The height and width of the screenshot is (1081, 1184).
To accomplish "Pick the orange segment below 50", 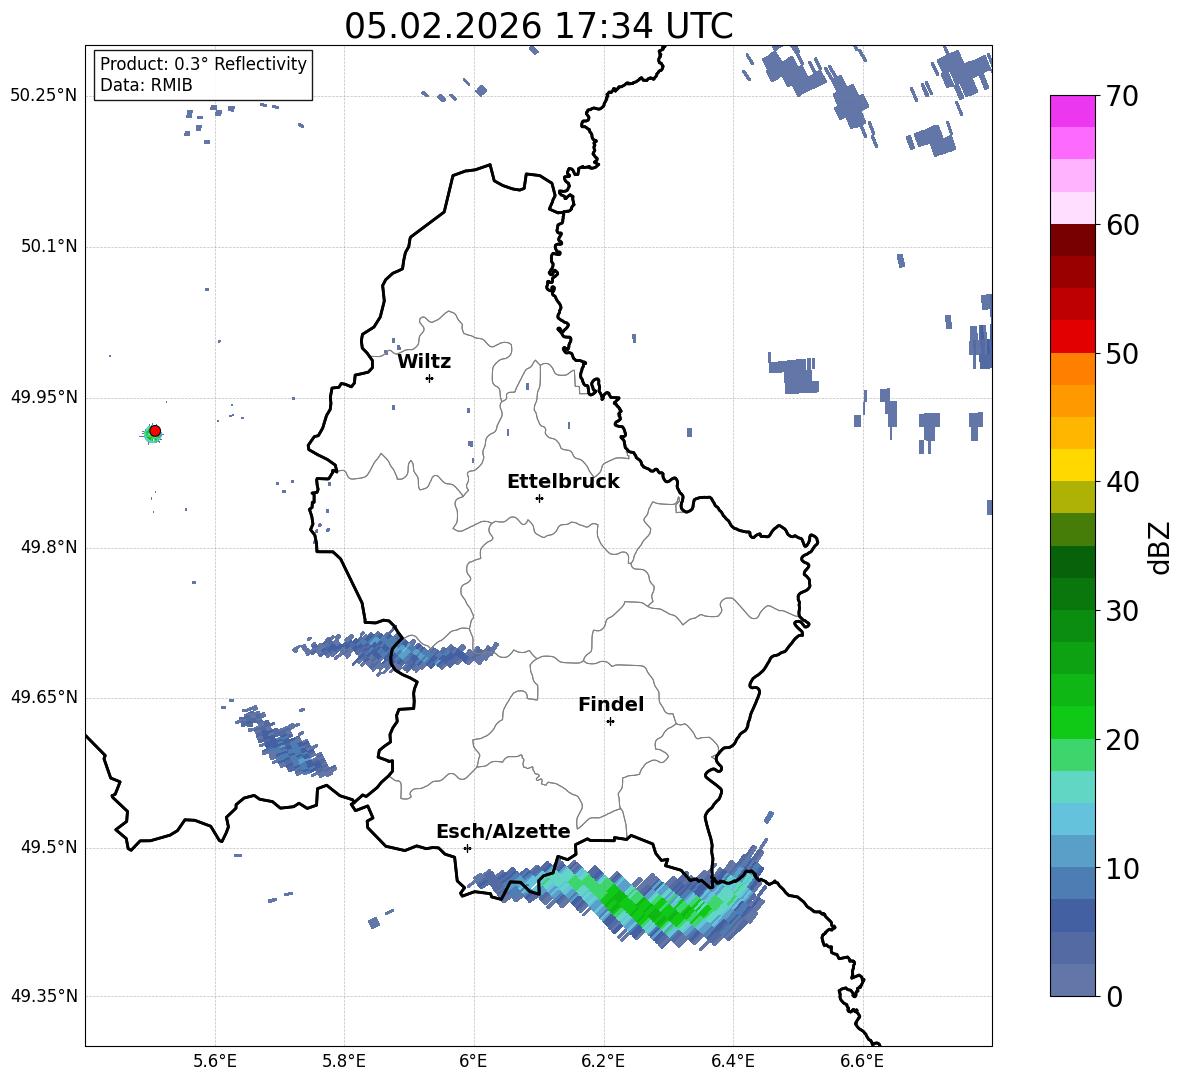I will (x=1072, y=369).
